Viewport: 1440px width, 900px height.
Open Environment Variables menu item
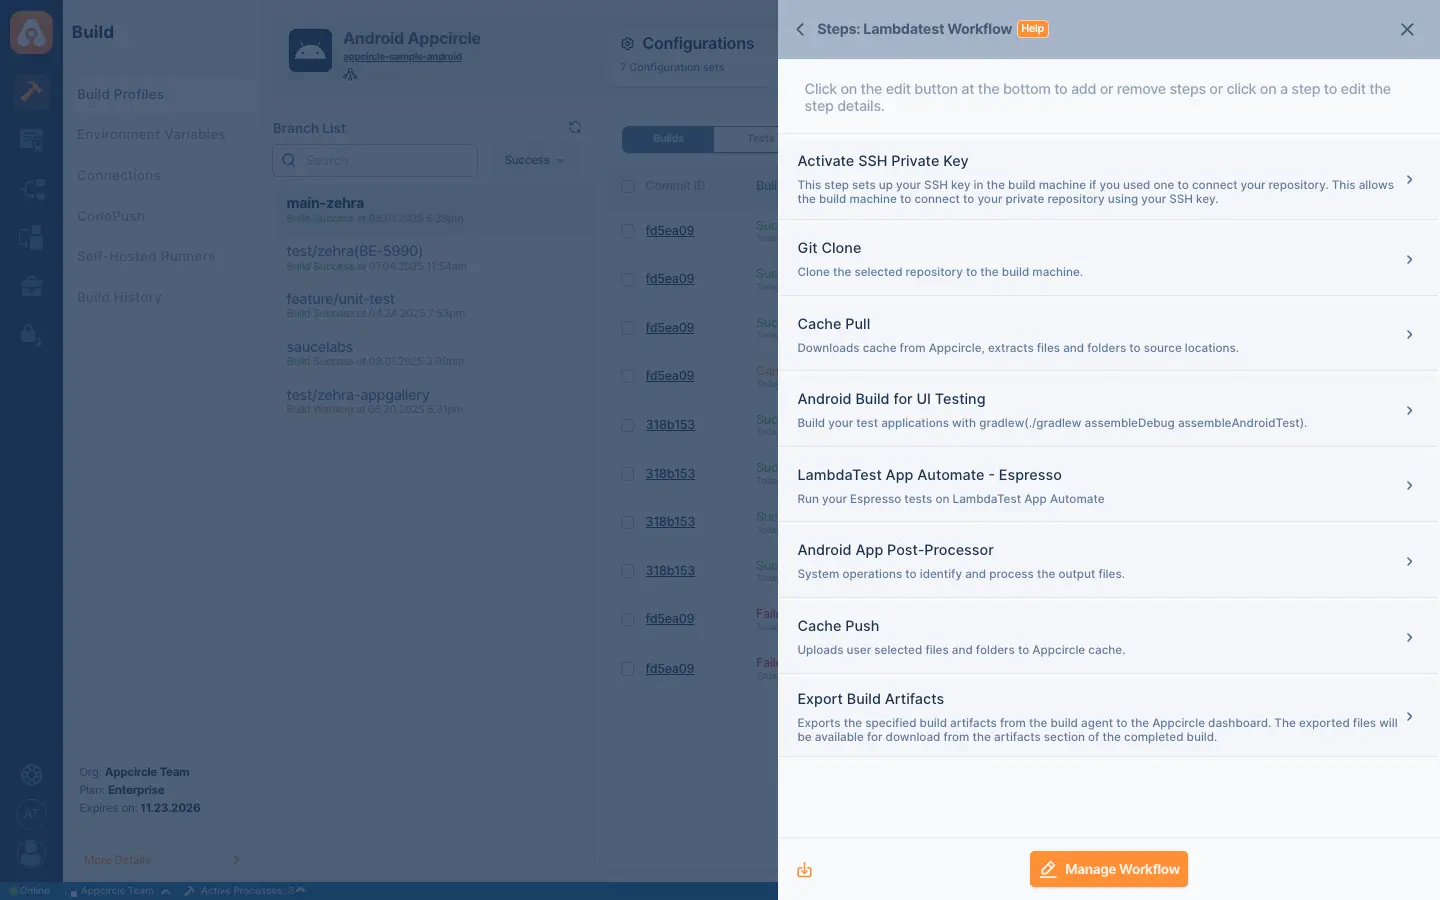[151, 134]
